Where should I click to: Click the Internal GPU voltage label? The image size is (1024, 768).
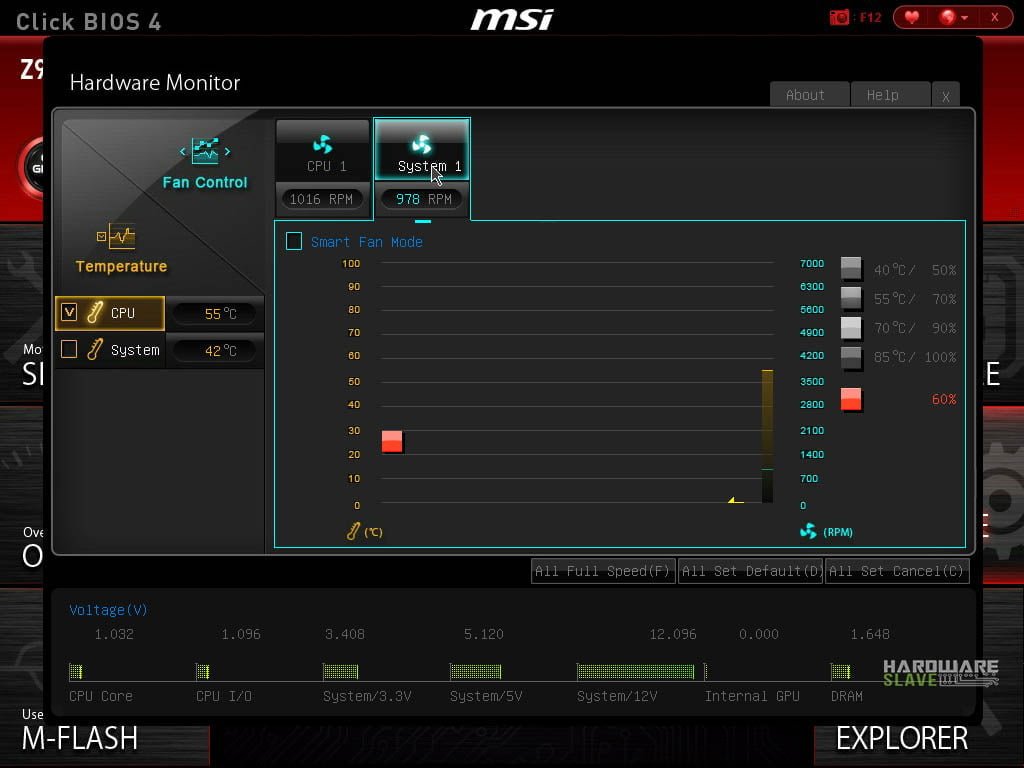(x=752, y=696)
